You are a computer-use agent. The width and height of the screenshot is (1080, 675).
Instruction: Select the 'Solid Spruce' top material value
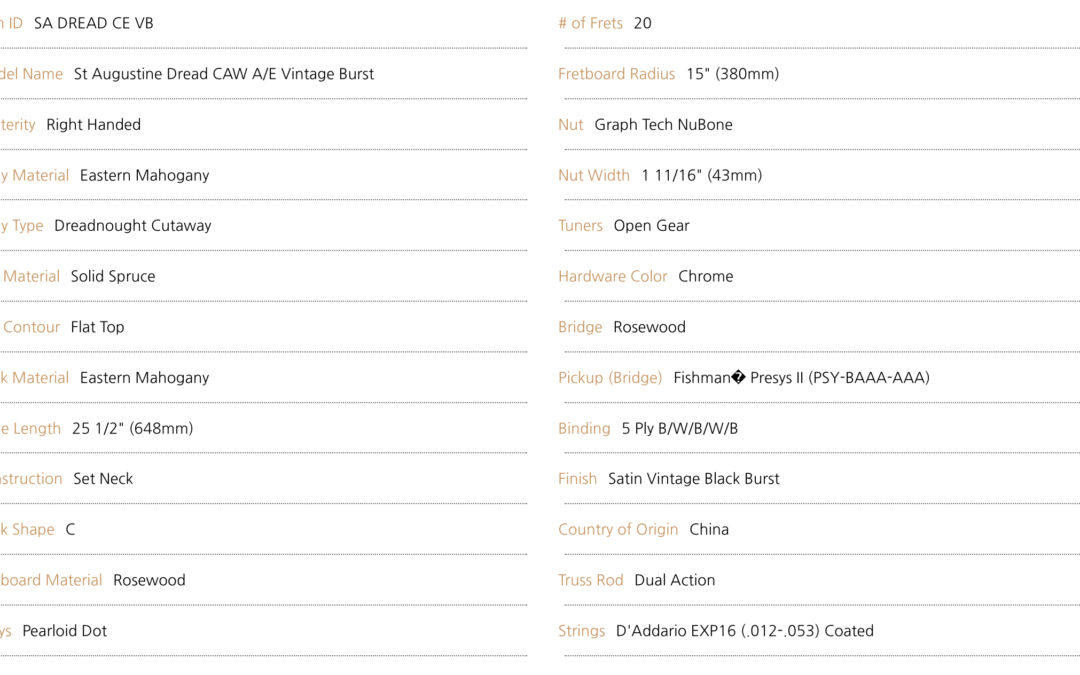click(113, 276)
